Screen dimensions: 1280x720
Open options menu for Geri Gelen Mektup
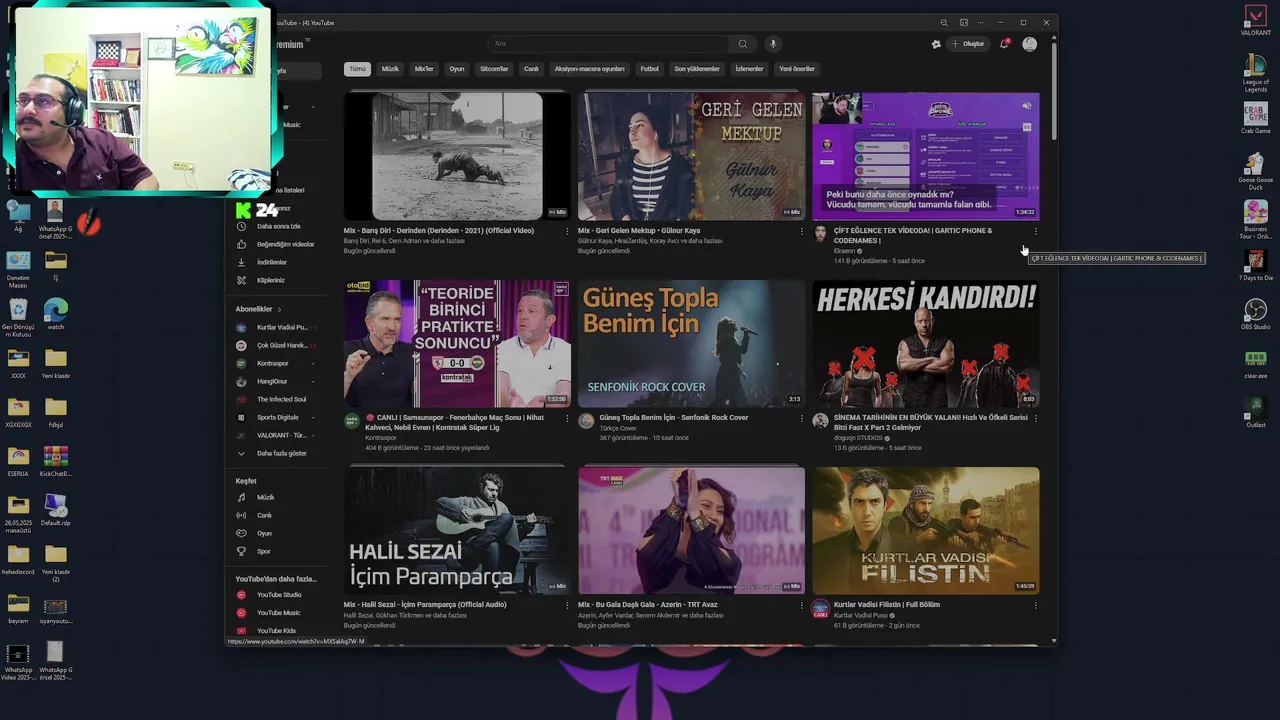click(x=801, y=231)
